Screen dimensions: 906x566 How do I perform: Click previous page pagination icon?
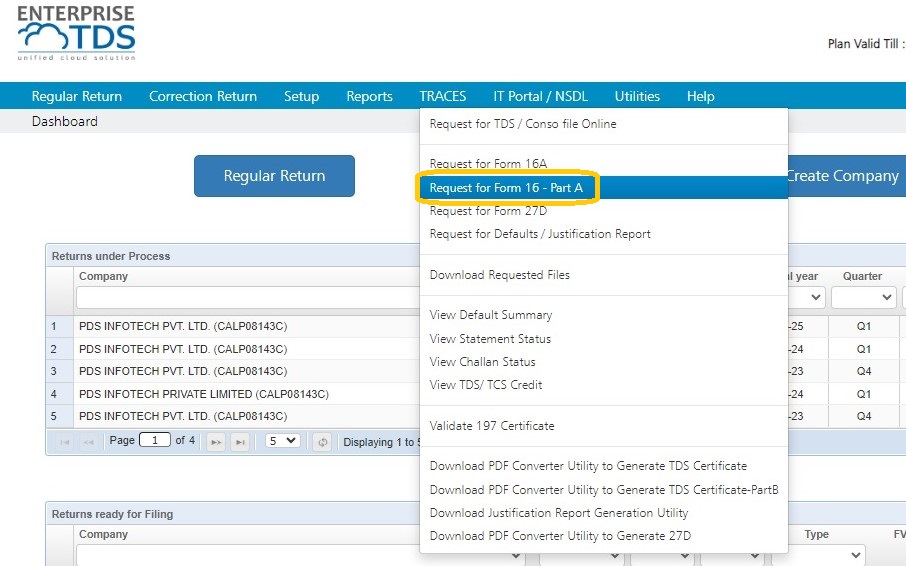88,442
